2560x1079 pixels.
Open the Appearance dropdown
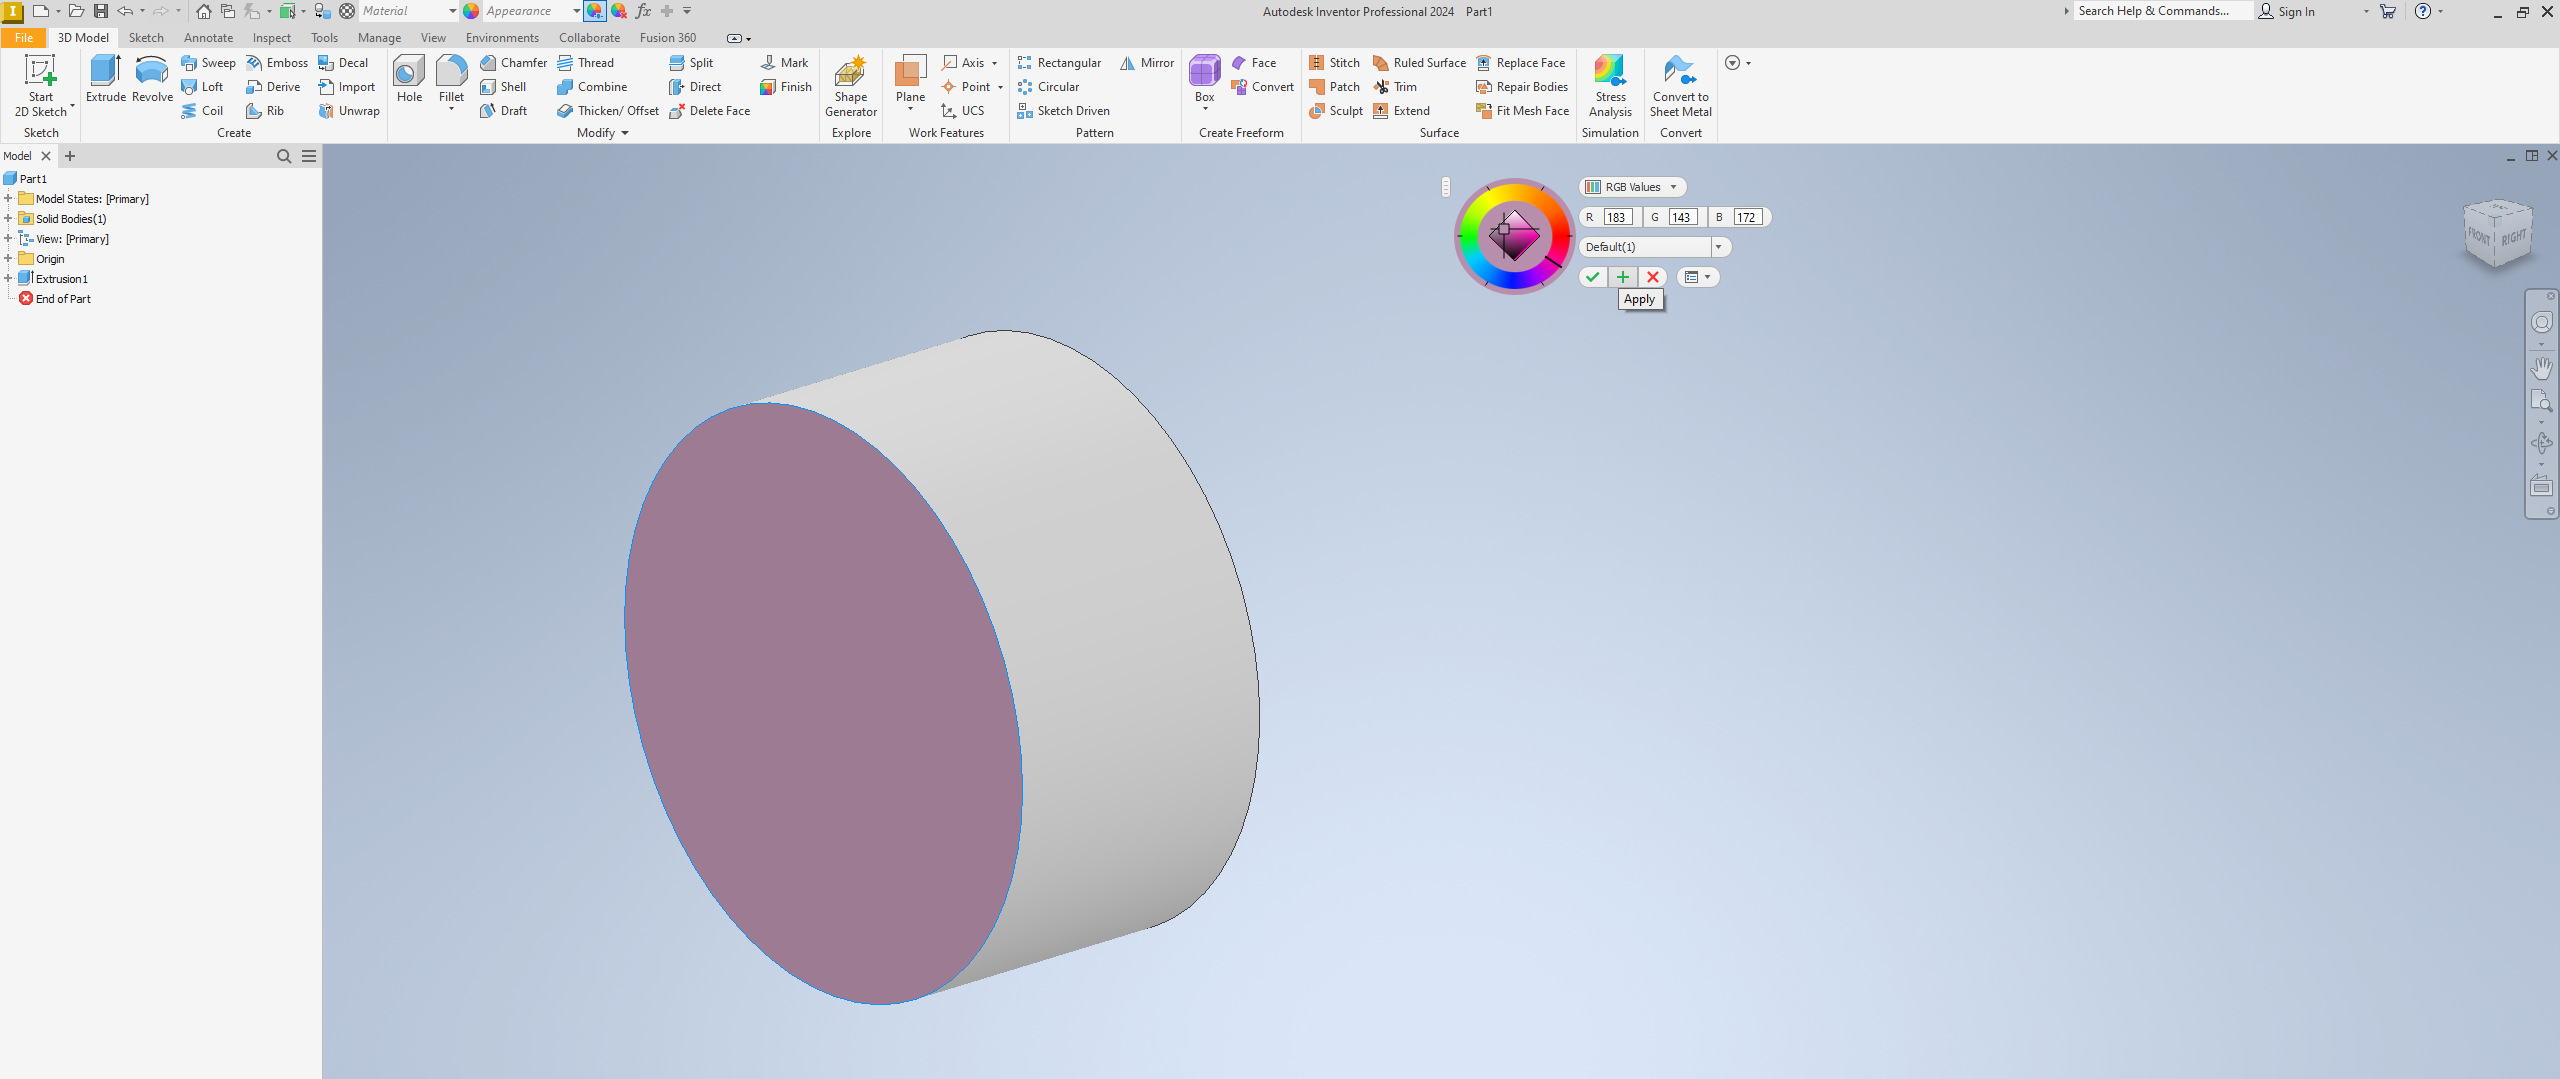[x=576, y=11]
